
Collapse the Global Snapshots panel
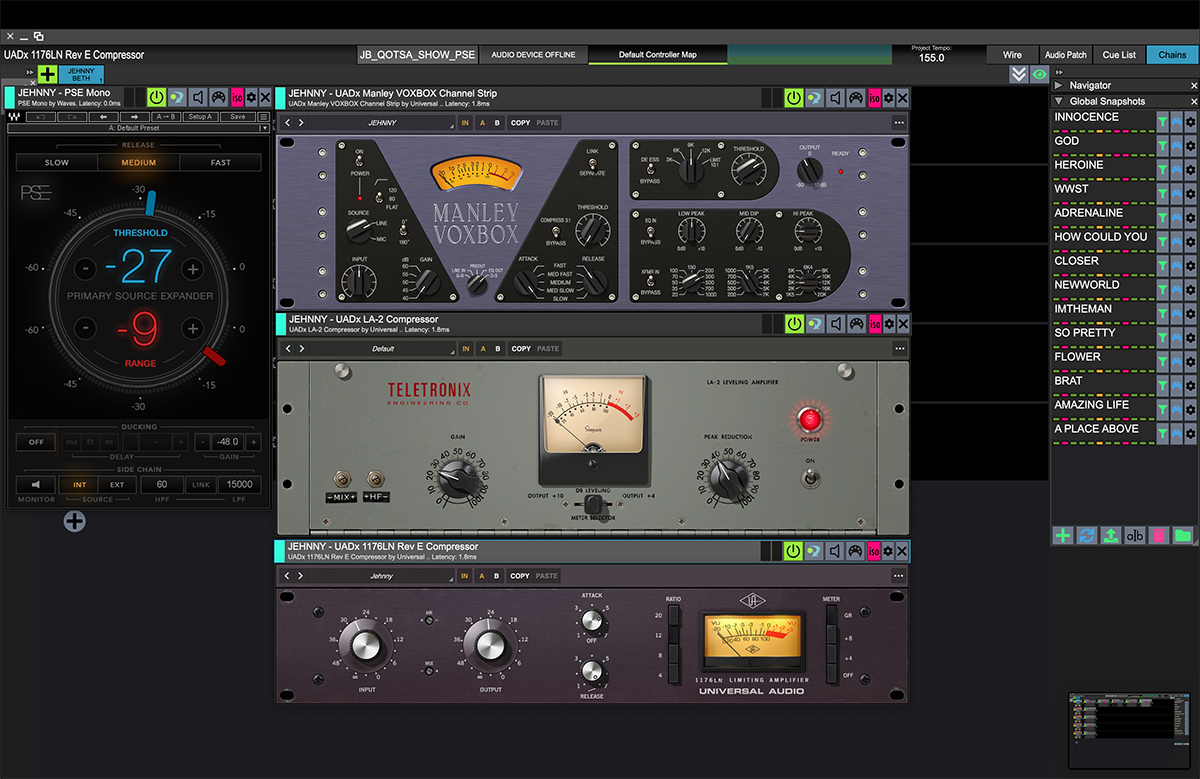(x=1059, y=101)
